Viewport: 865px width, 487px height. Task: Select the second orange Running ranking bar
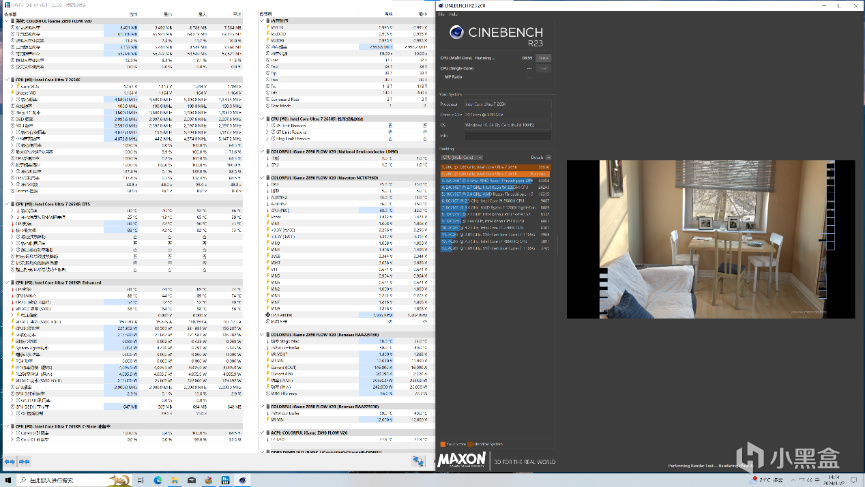[495, 174]
